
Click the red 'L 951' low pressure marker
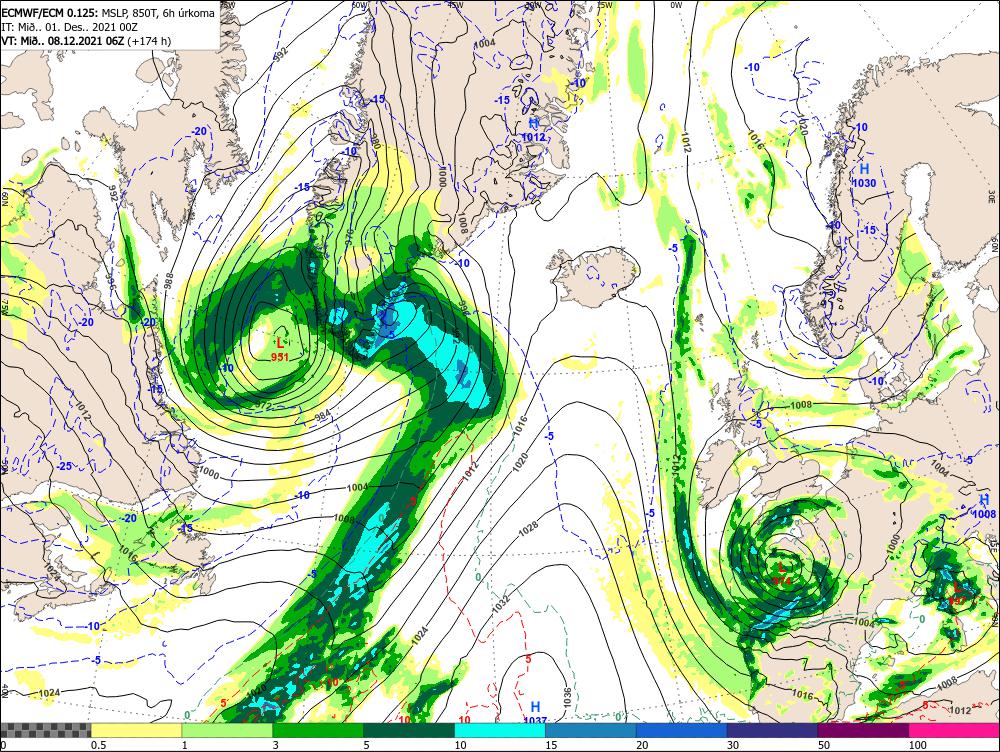point(279,350)
